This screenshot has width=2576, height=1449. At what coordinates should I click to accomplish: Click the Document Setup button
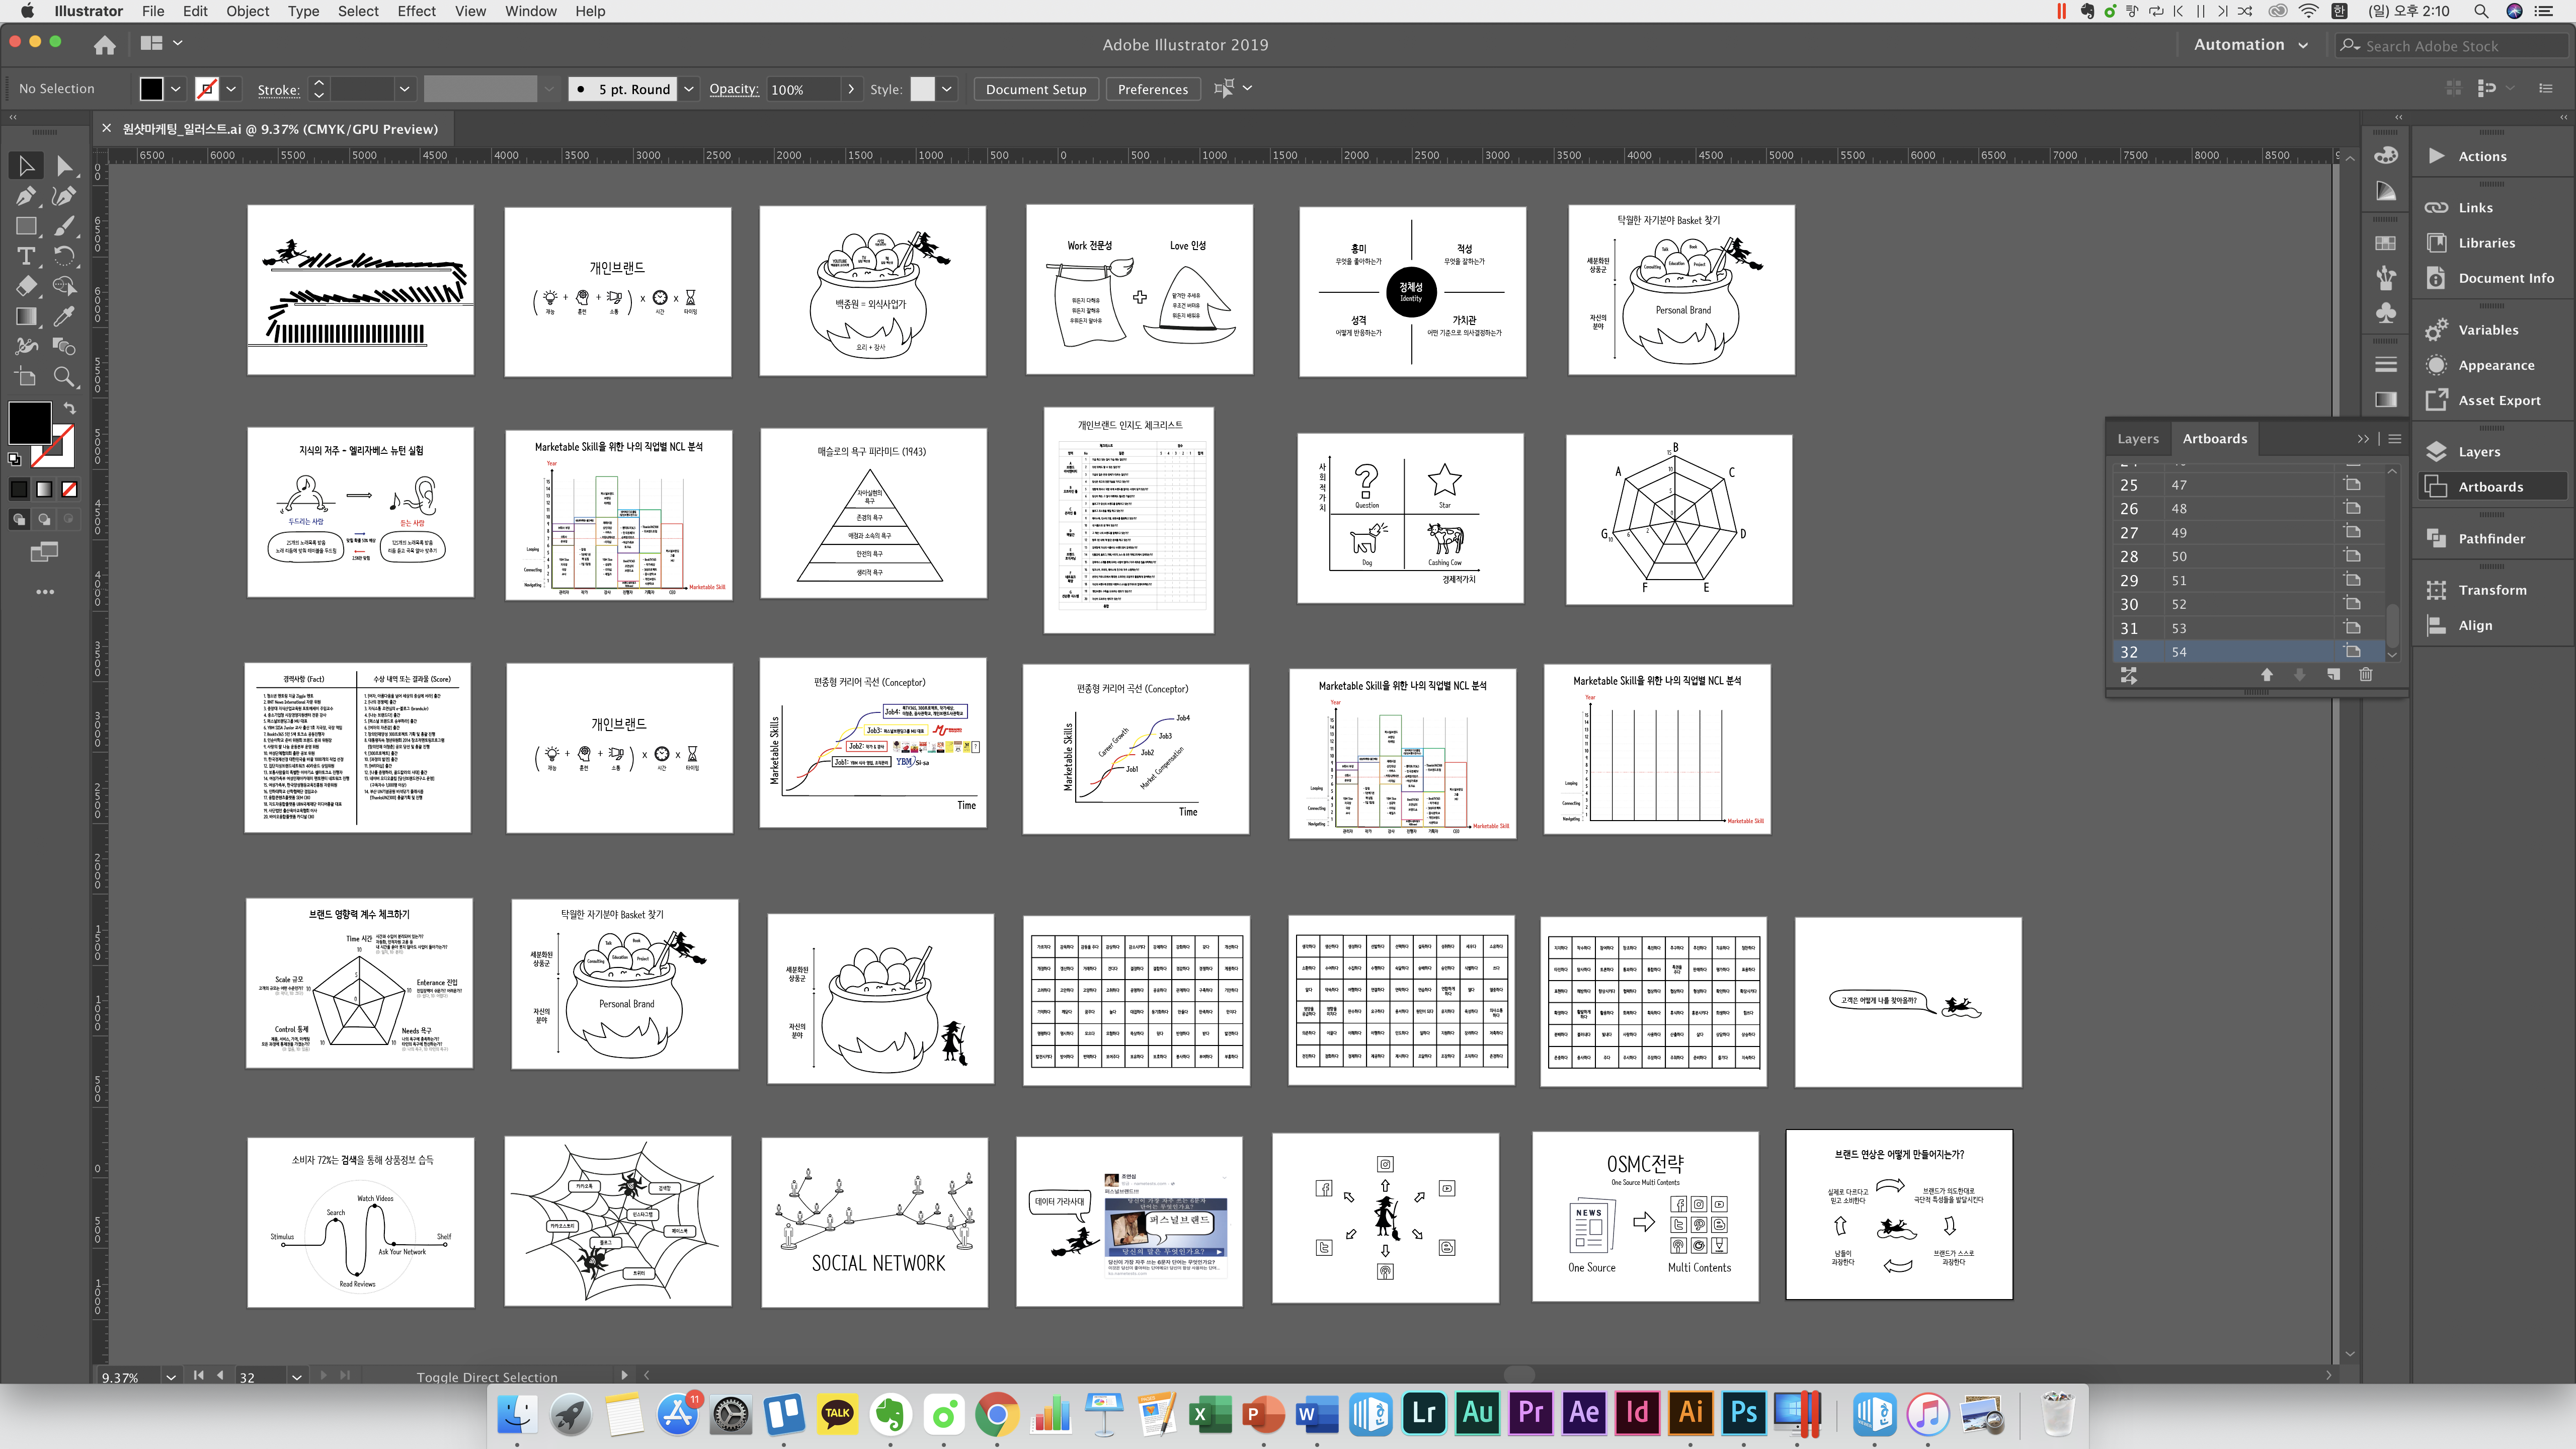[x=1035, y=89]
